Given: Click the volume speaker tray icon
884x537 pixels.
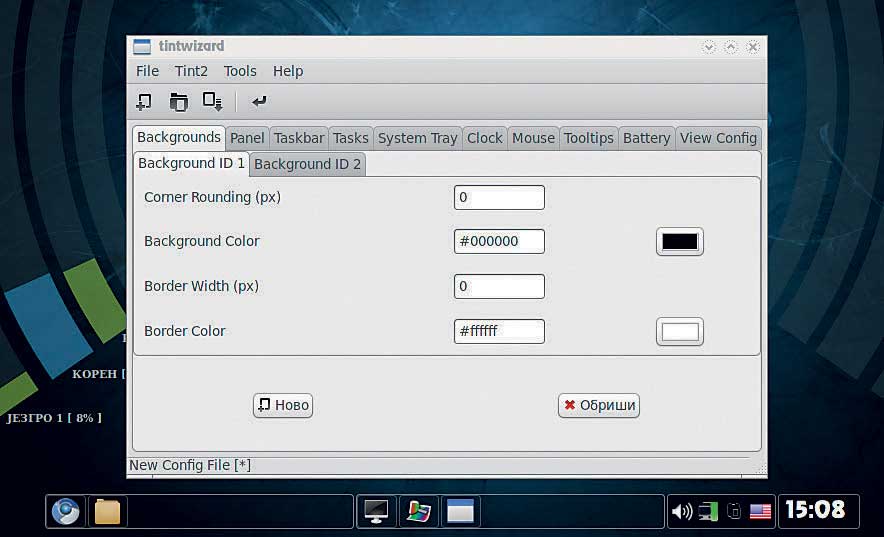Looking at the screenshot, I should click(682, 512).
